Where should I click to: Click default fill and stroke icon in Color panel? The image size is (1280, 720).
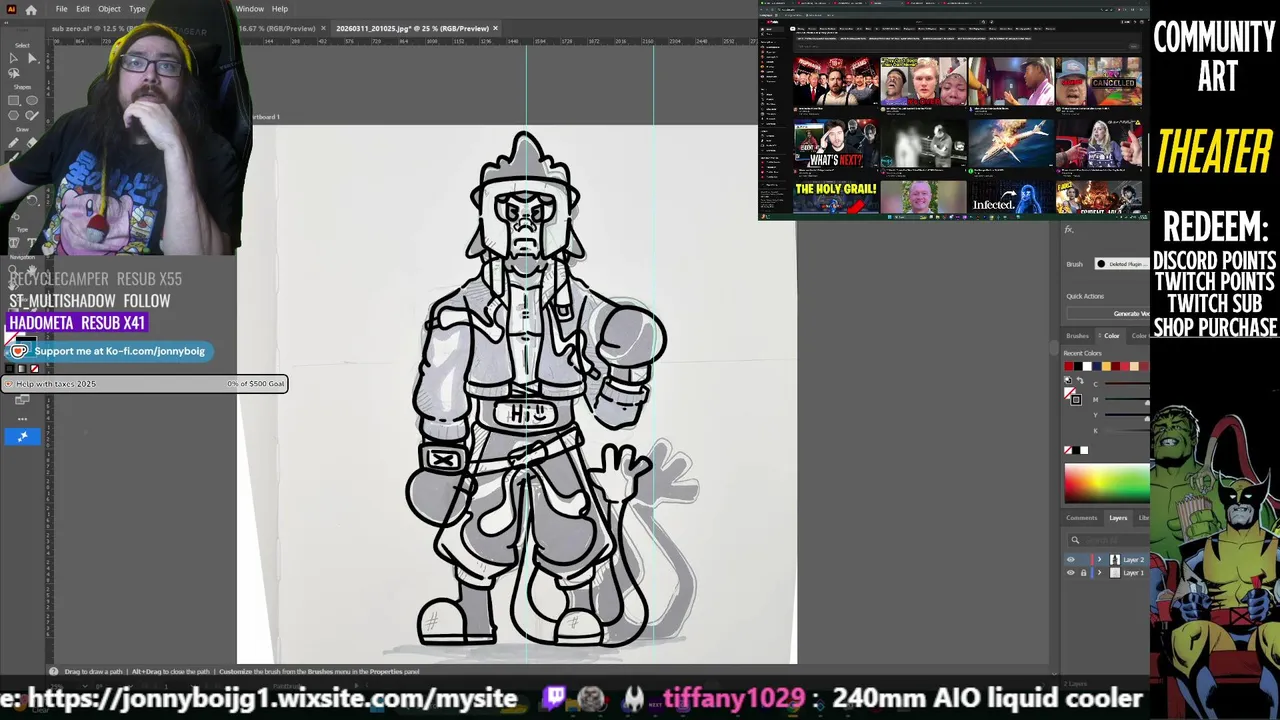coord(1068,380)
